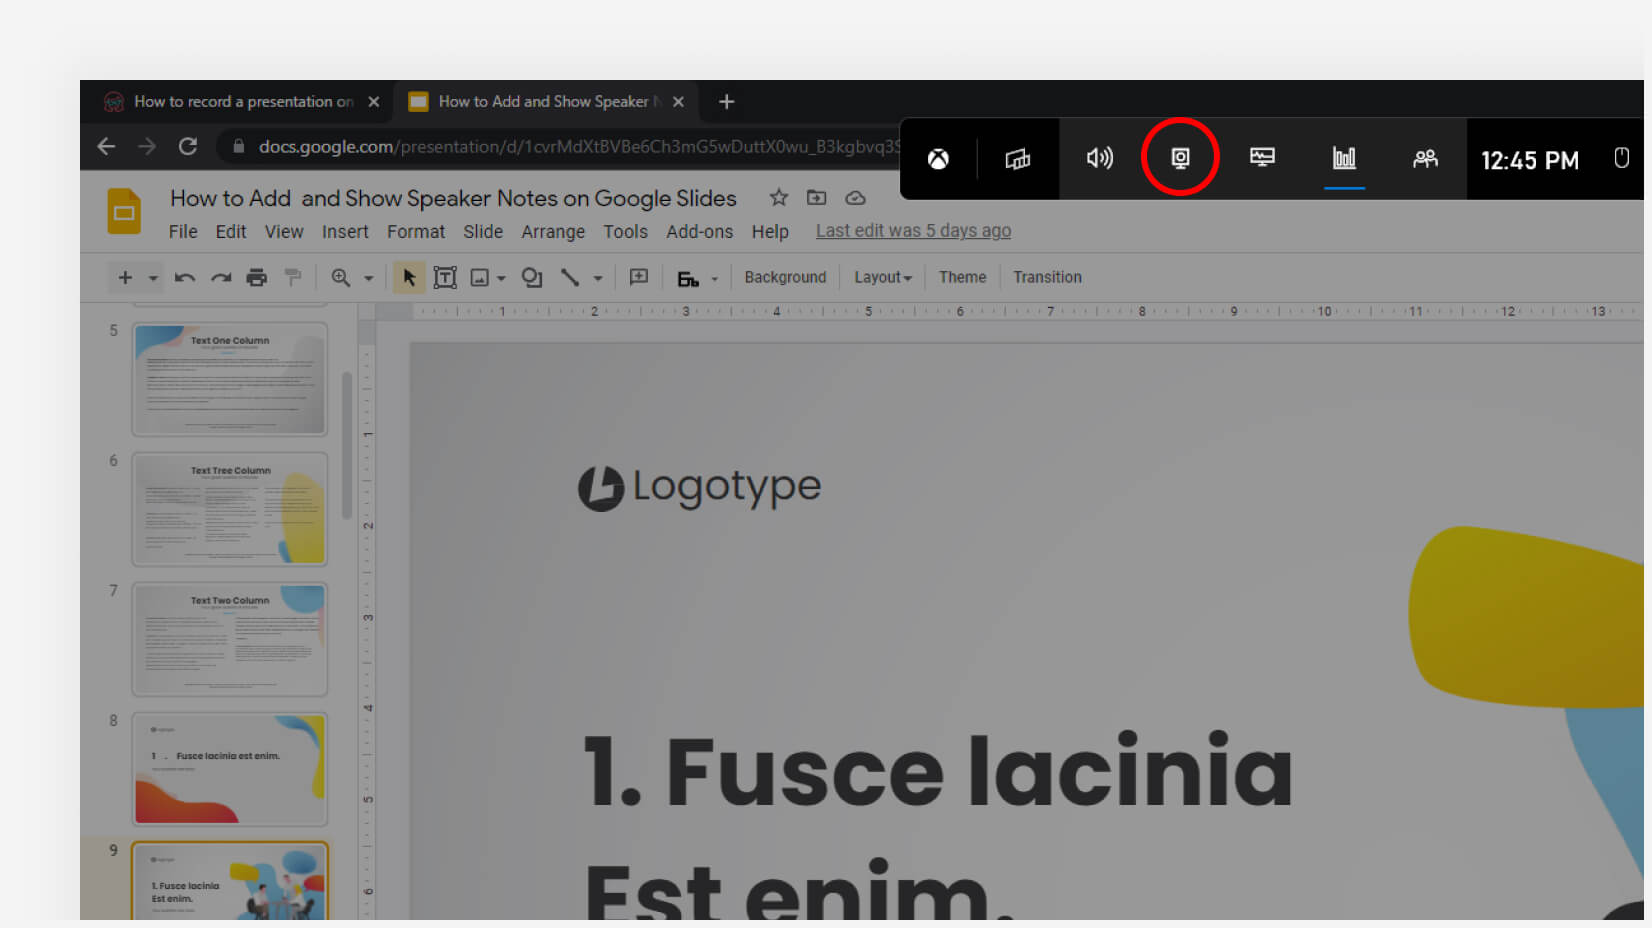This screenshot has width=1652, height=928.
Task: Toggle the Resources widget in Game Bar
Action: (x=1262, y=158)
